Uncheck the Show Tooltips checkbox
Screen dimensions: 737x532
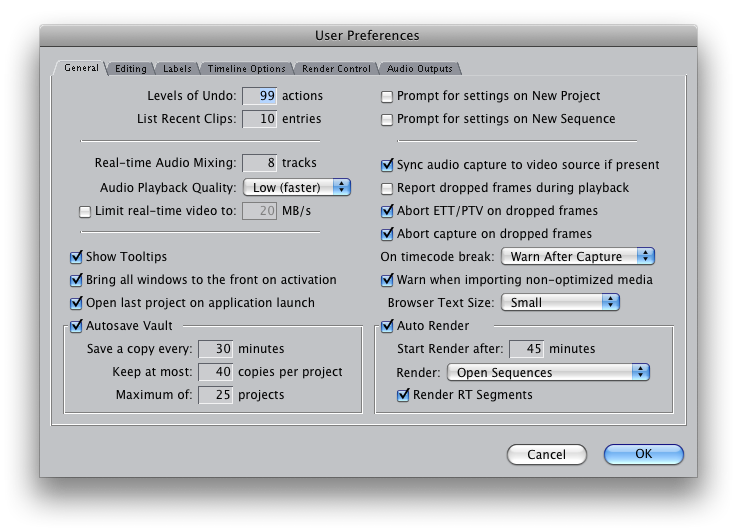[x=76, y=258]
